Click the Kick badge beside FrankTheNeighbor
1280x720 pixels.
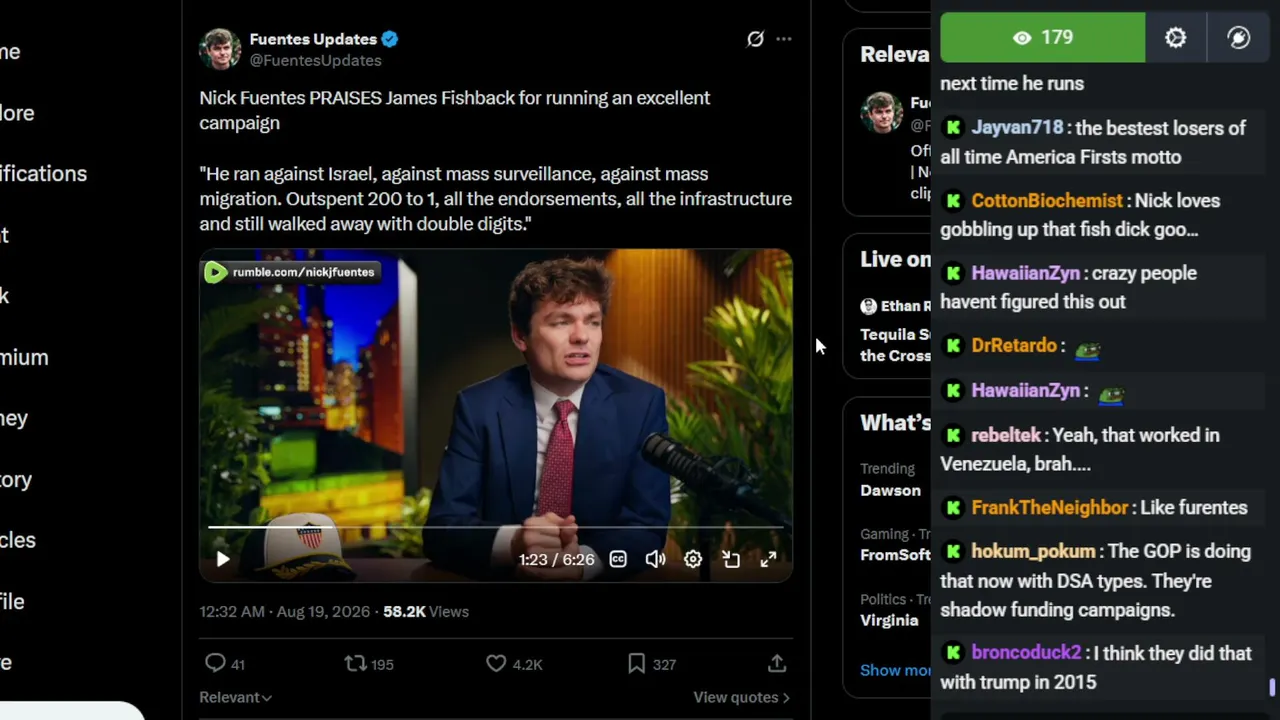(953, 508)
